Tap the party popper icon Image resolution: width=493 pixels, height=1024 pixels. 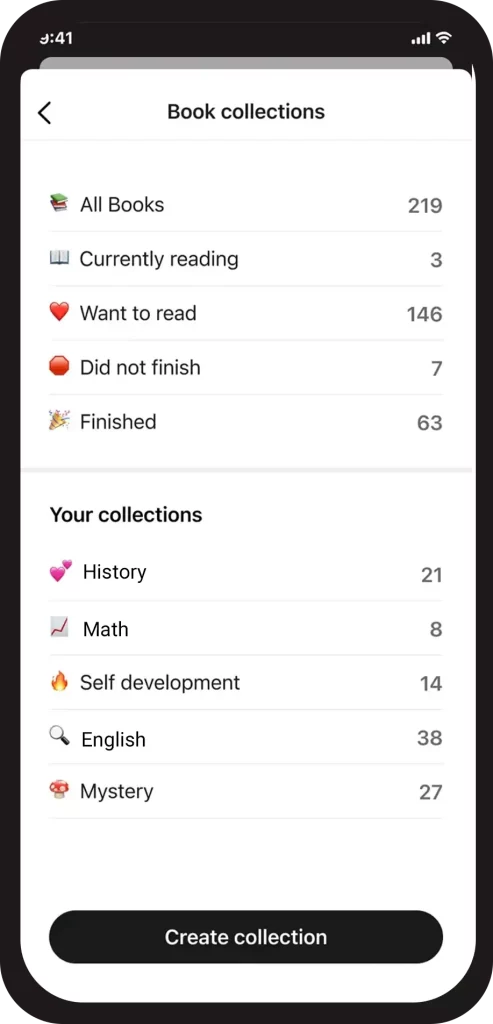(x=59, y=421)
